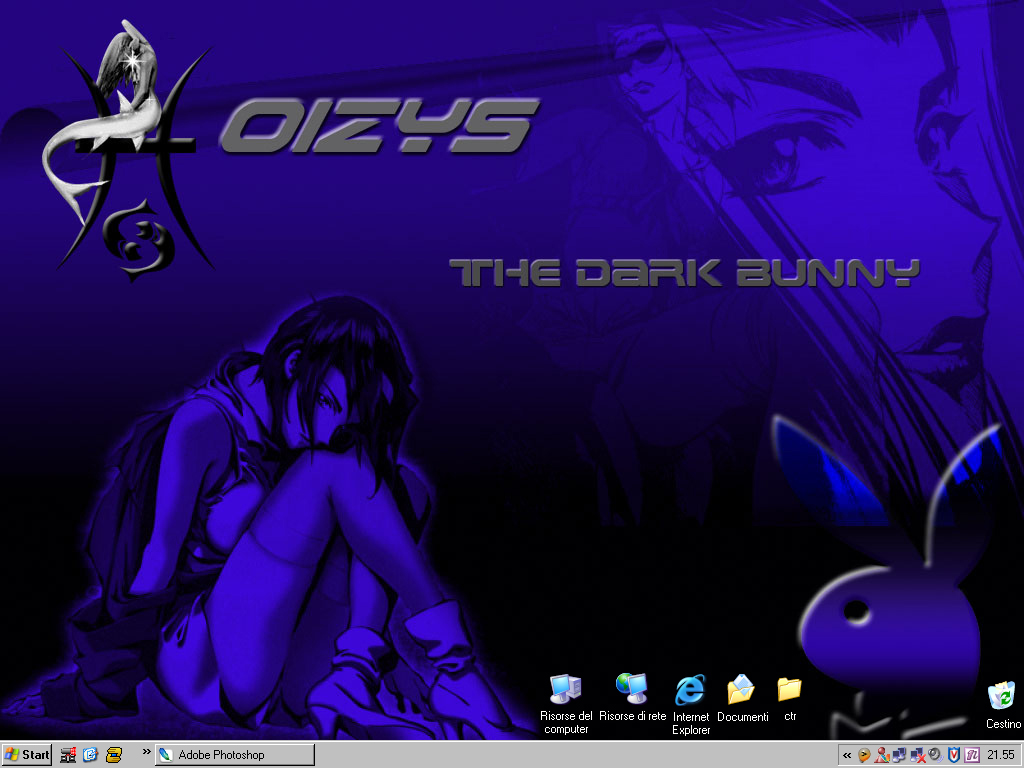Click the yellow quick launch icon

tap(114, 755)
